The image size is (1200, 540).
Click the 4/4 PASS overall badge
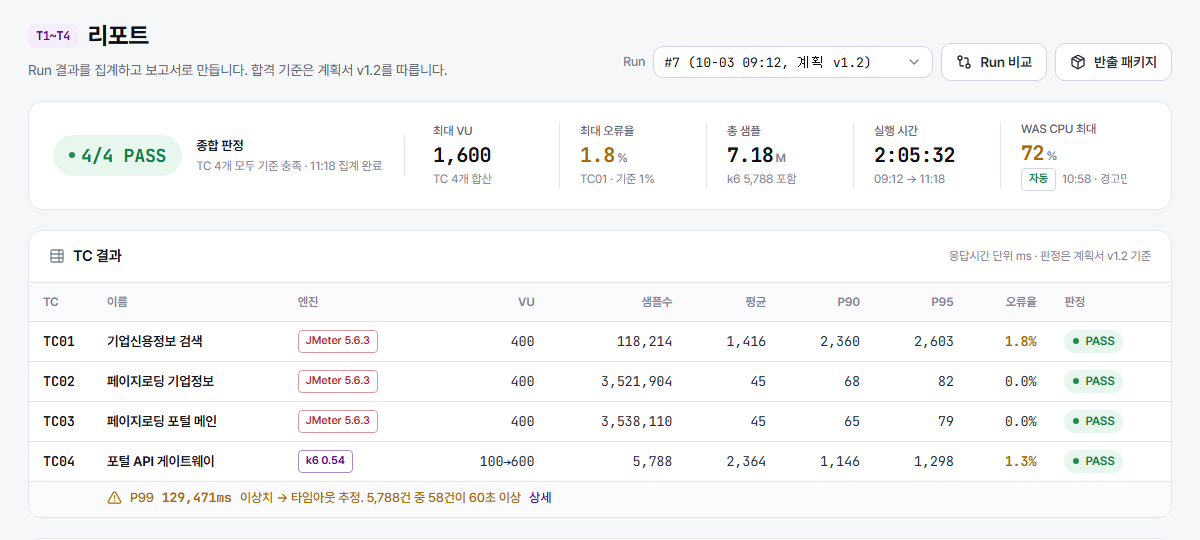click(117, 155)
